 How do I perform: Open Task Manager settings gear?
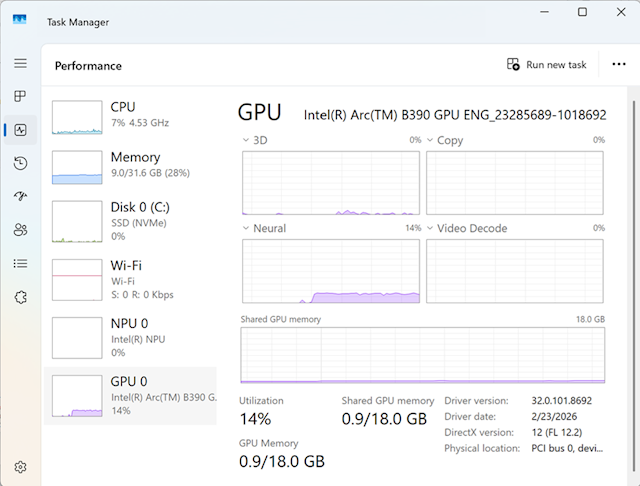(x=20, y=467)
